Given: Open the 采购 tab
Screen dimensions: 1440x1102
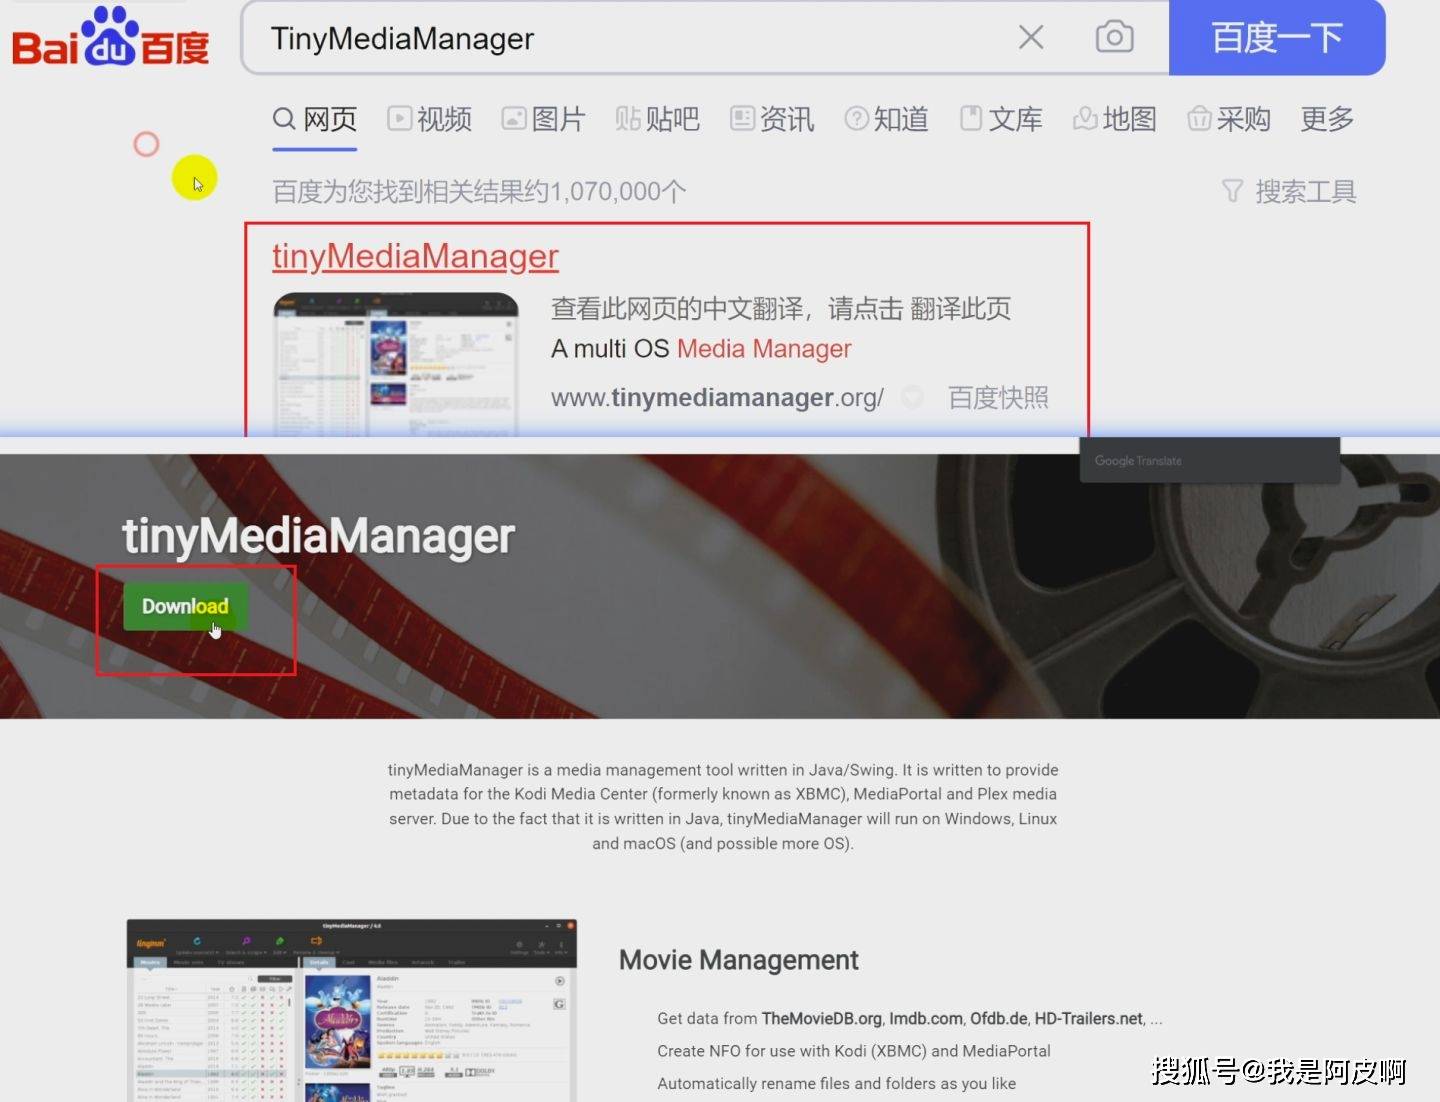Looking at the screenshot, I should tap(1229, 119).
